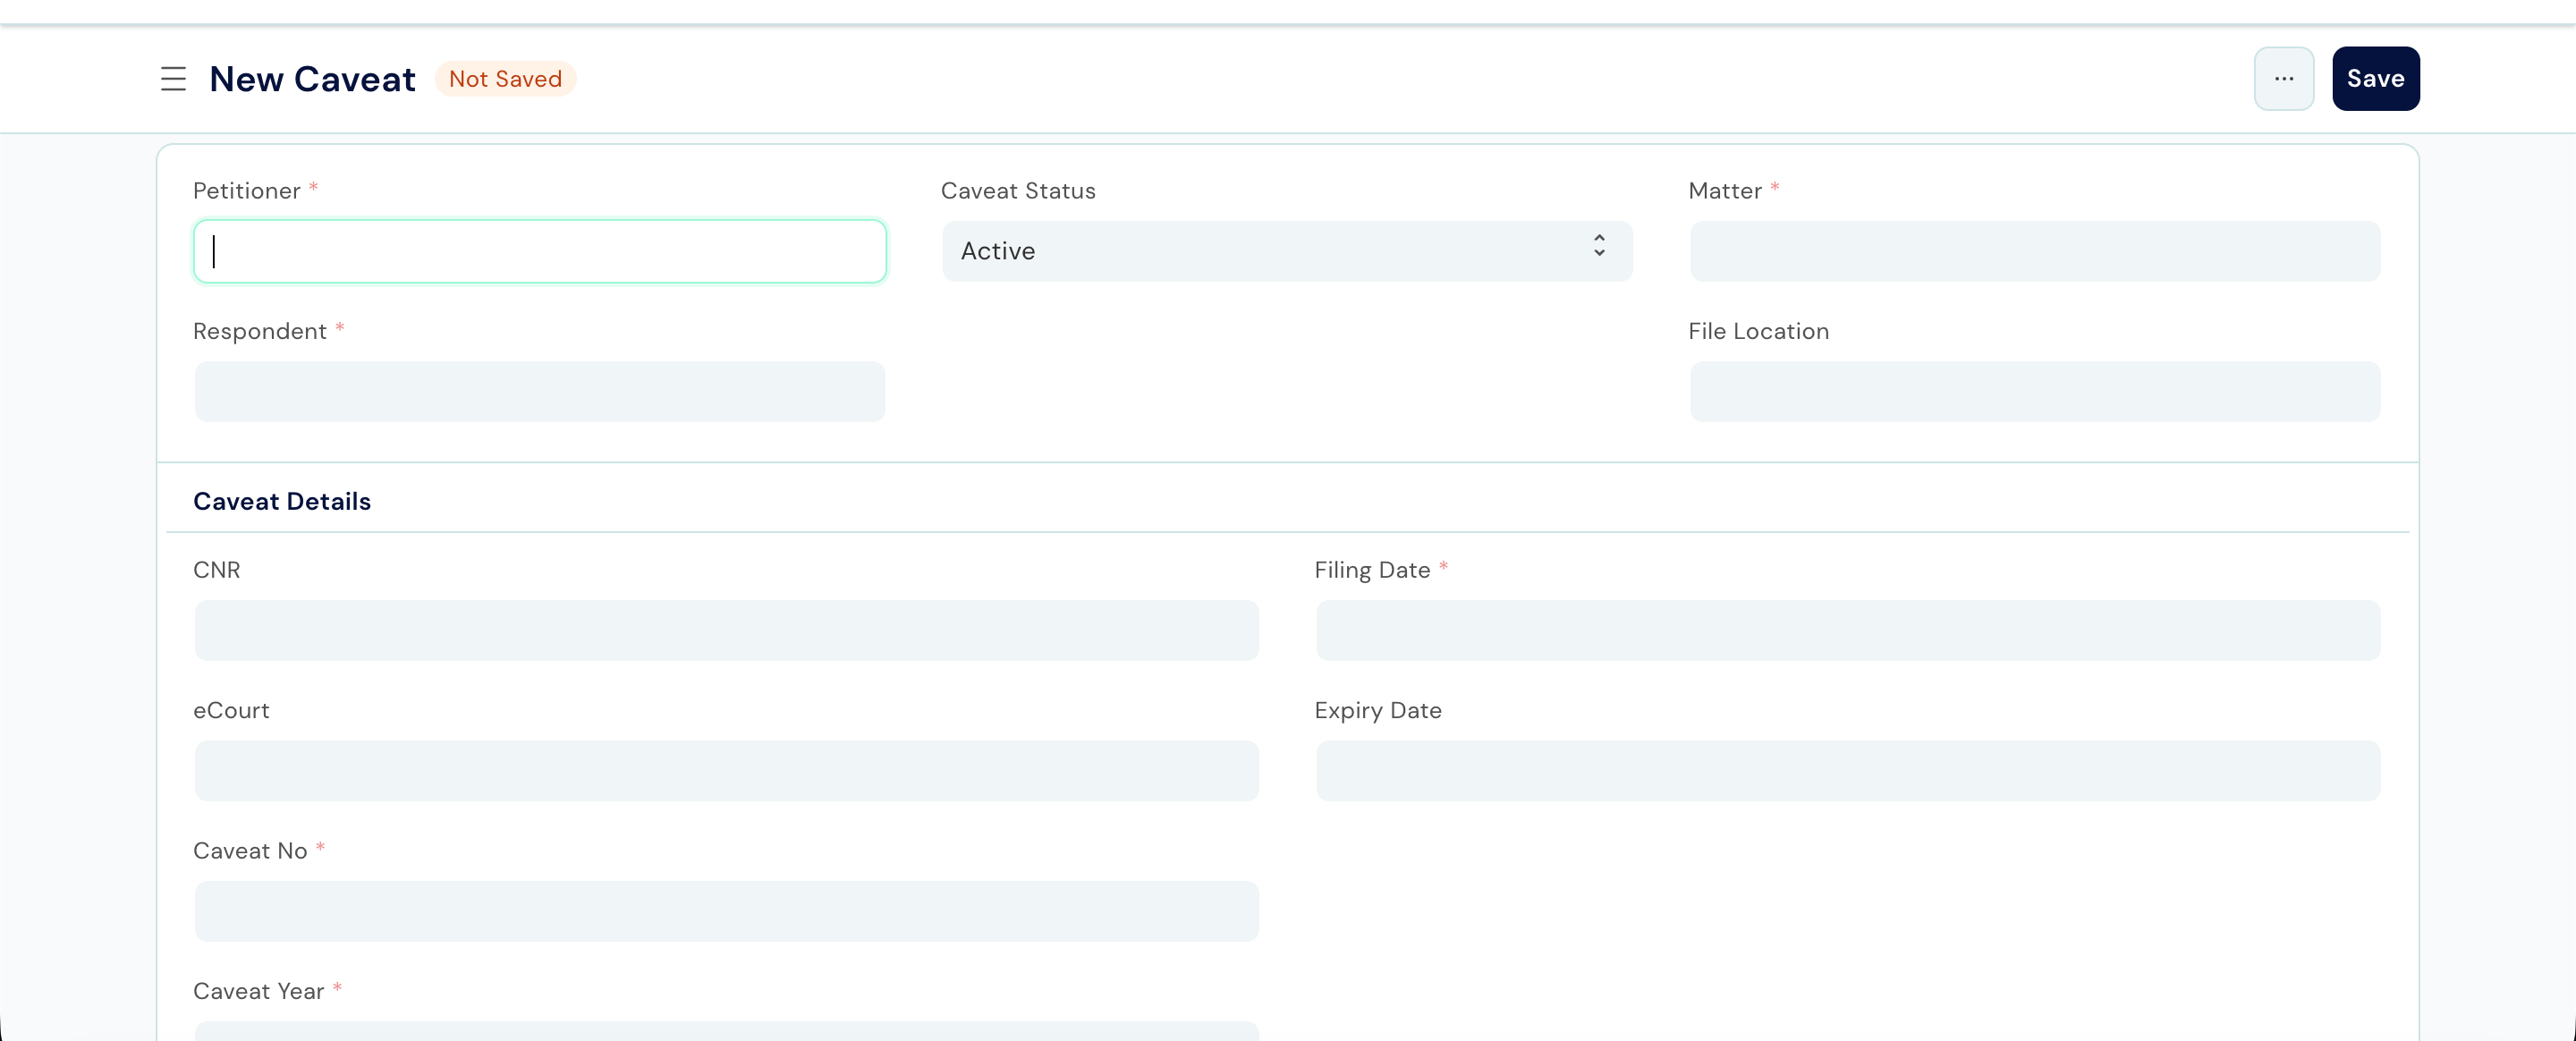Viewport: 2576px width, 1041px height.
Task: Click the Petitioner field label
Action: click(x=247, y=191)
